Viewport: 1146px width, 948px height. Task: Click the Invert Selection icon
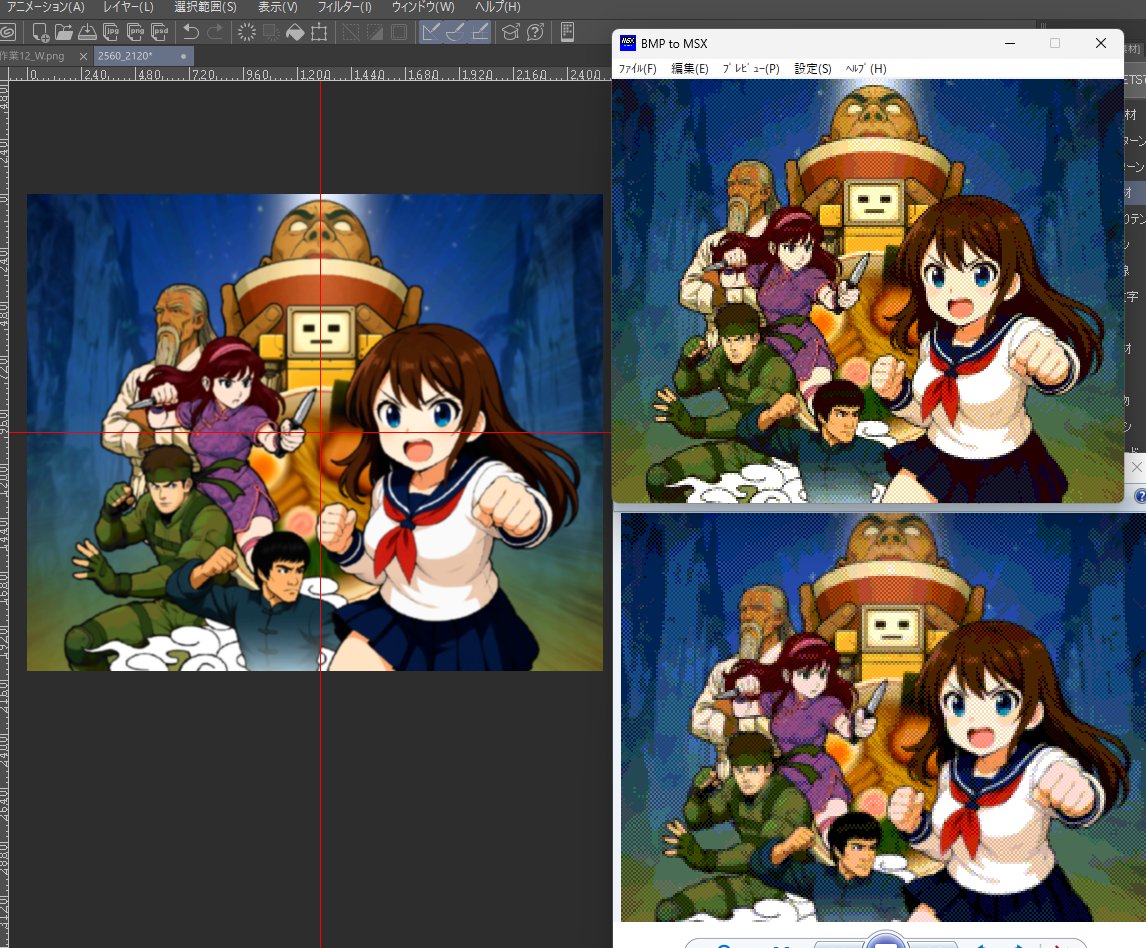tap(375, 32)
